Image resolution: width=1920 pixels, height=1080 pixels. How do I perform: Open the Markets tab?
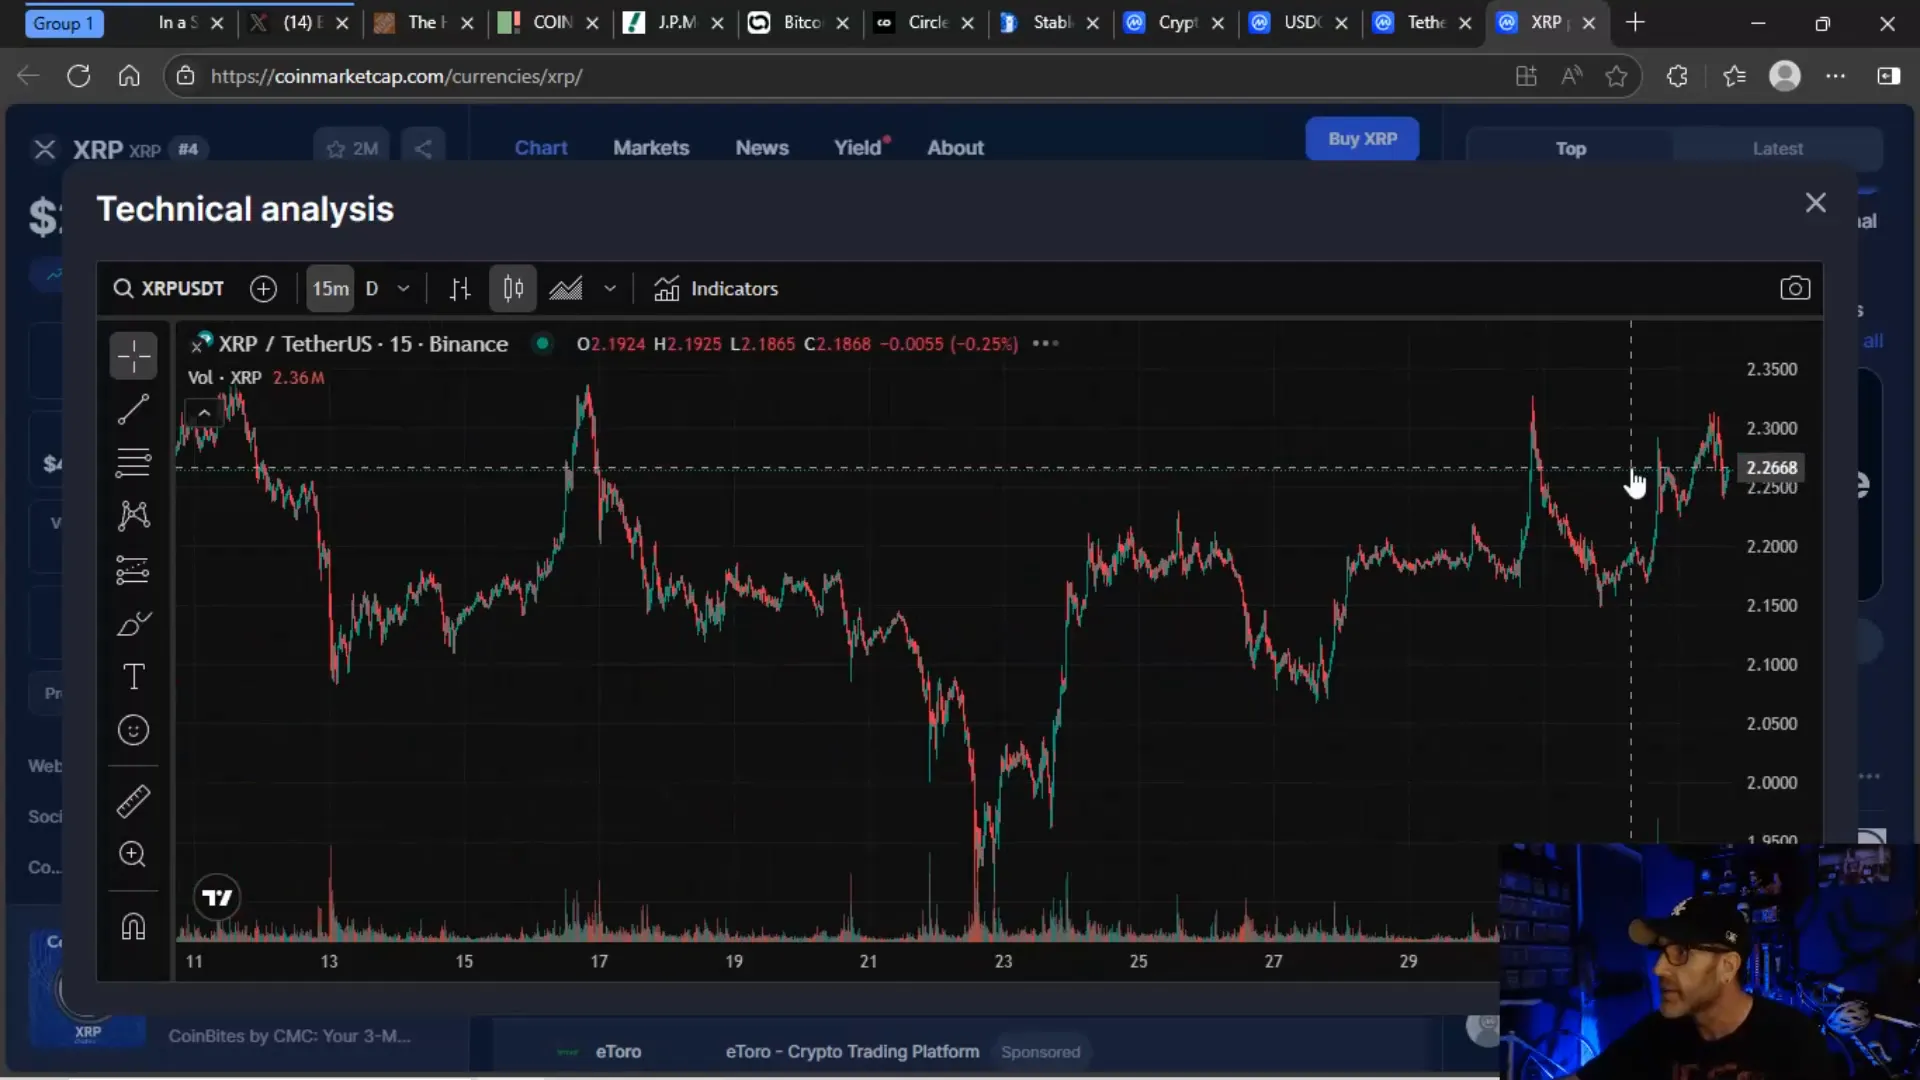(x=651, y=148)
